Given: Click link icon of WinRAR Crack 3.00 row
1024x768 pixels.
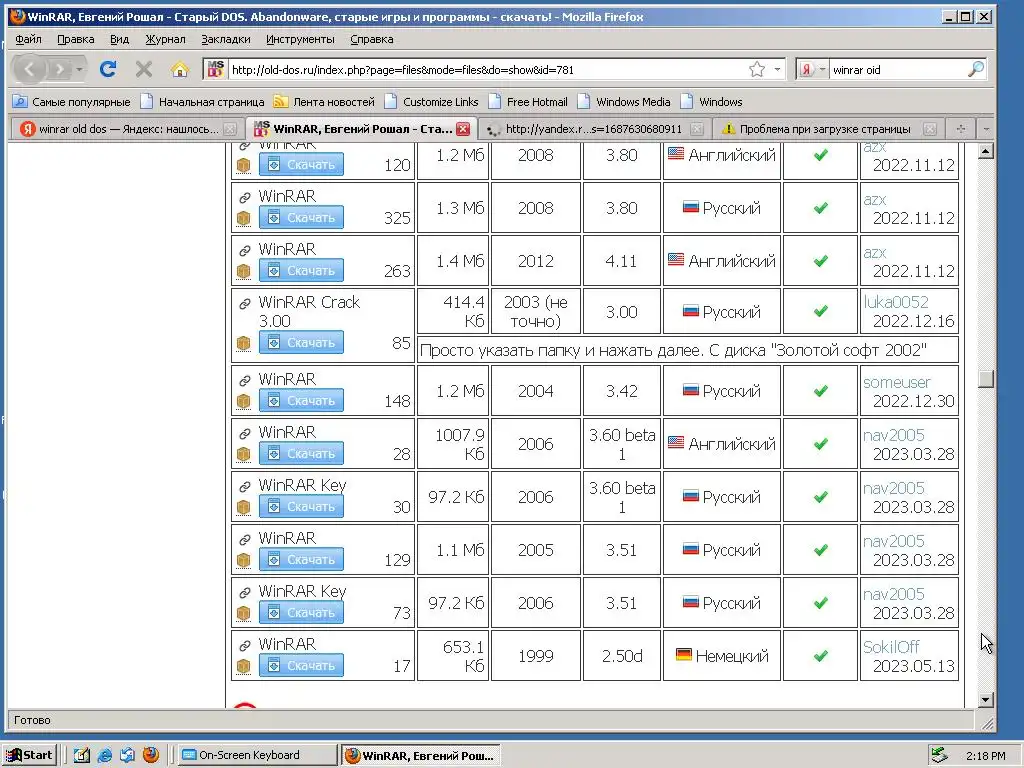Looking at the screenshot, I should pyautogui.click(x=244, y=304).
